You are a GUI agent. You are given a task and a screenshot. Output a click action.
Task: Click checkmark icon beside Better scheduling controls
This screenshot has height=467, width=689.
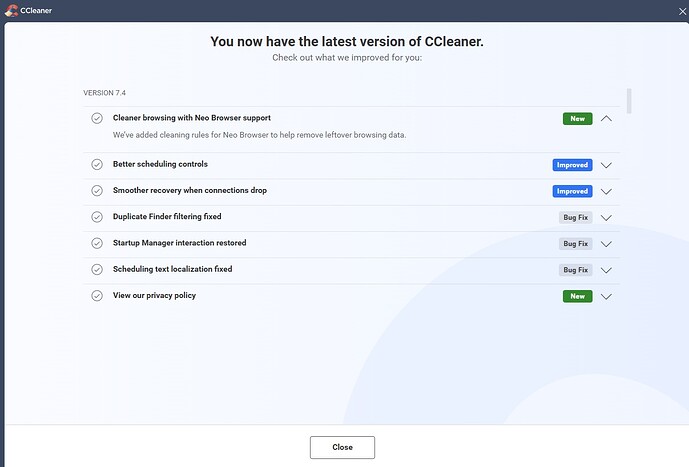pos(97,164)
